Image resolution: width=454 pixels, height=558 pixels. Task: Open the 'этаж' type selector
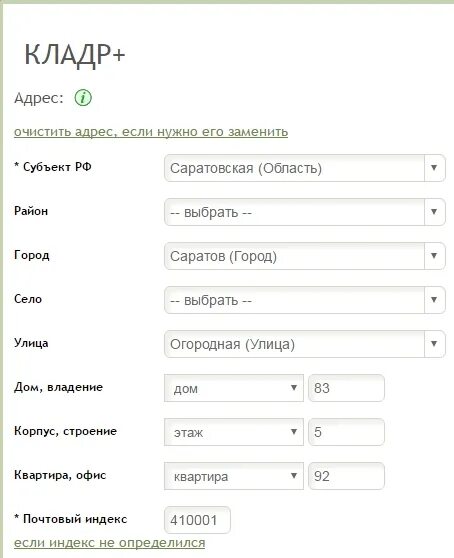234,432
